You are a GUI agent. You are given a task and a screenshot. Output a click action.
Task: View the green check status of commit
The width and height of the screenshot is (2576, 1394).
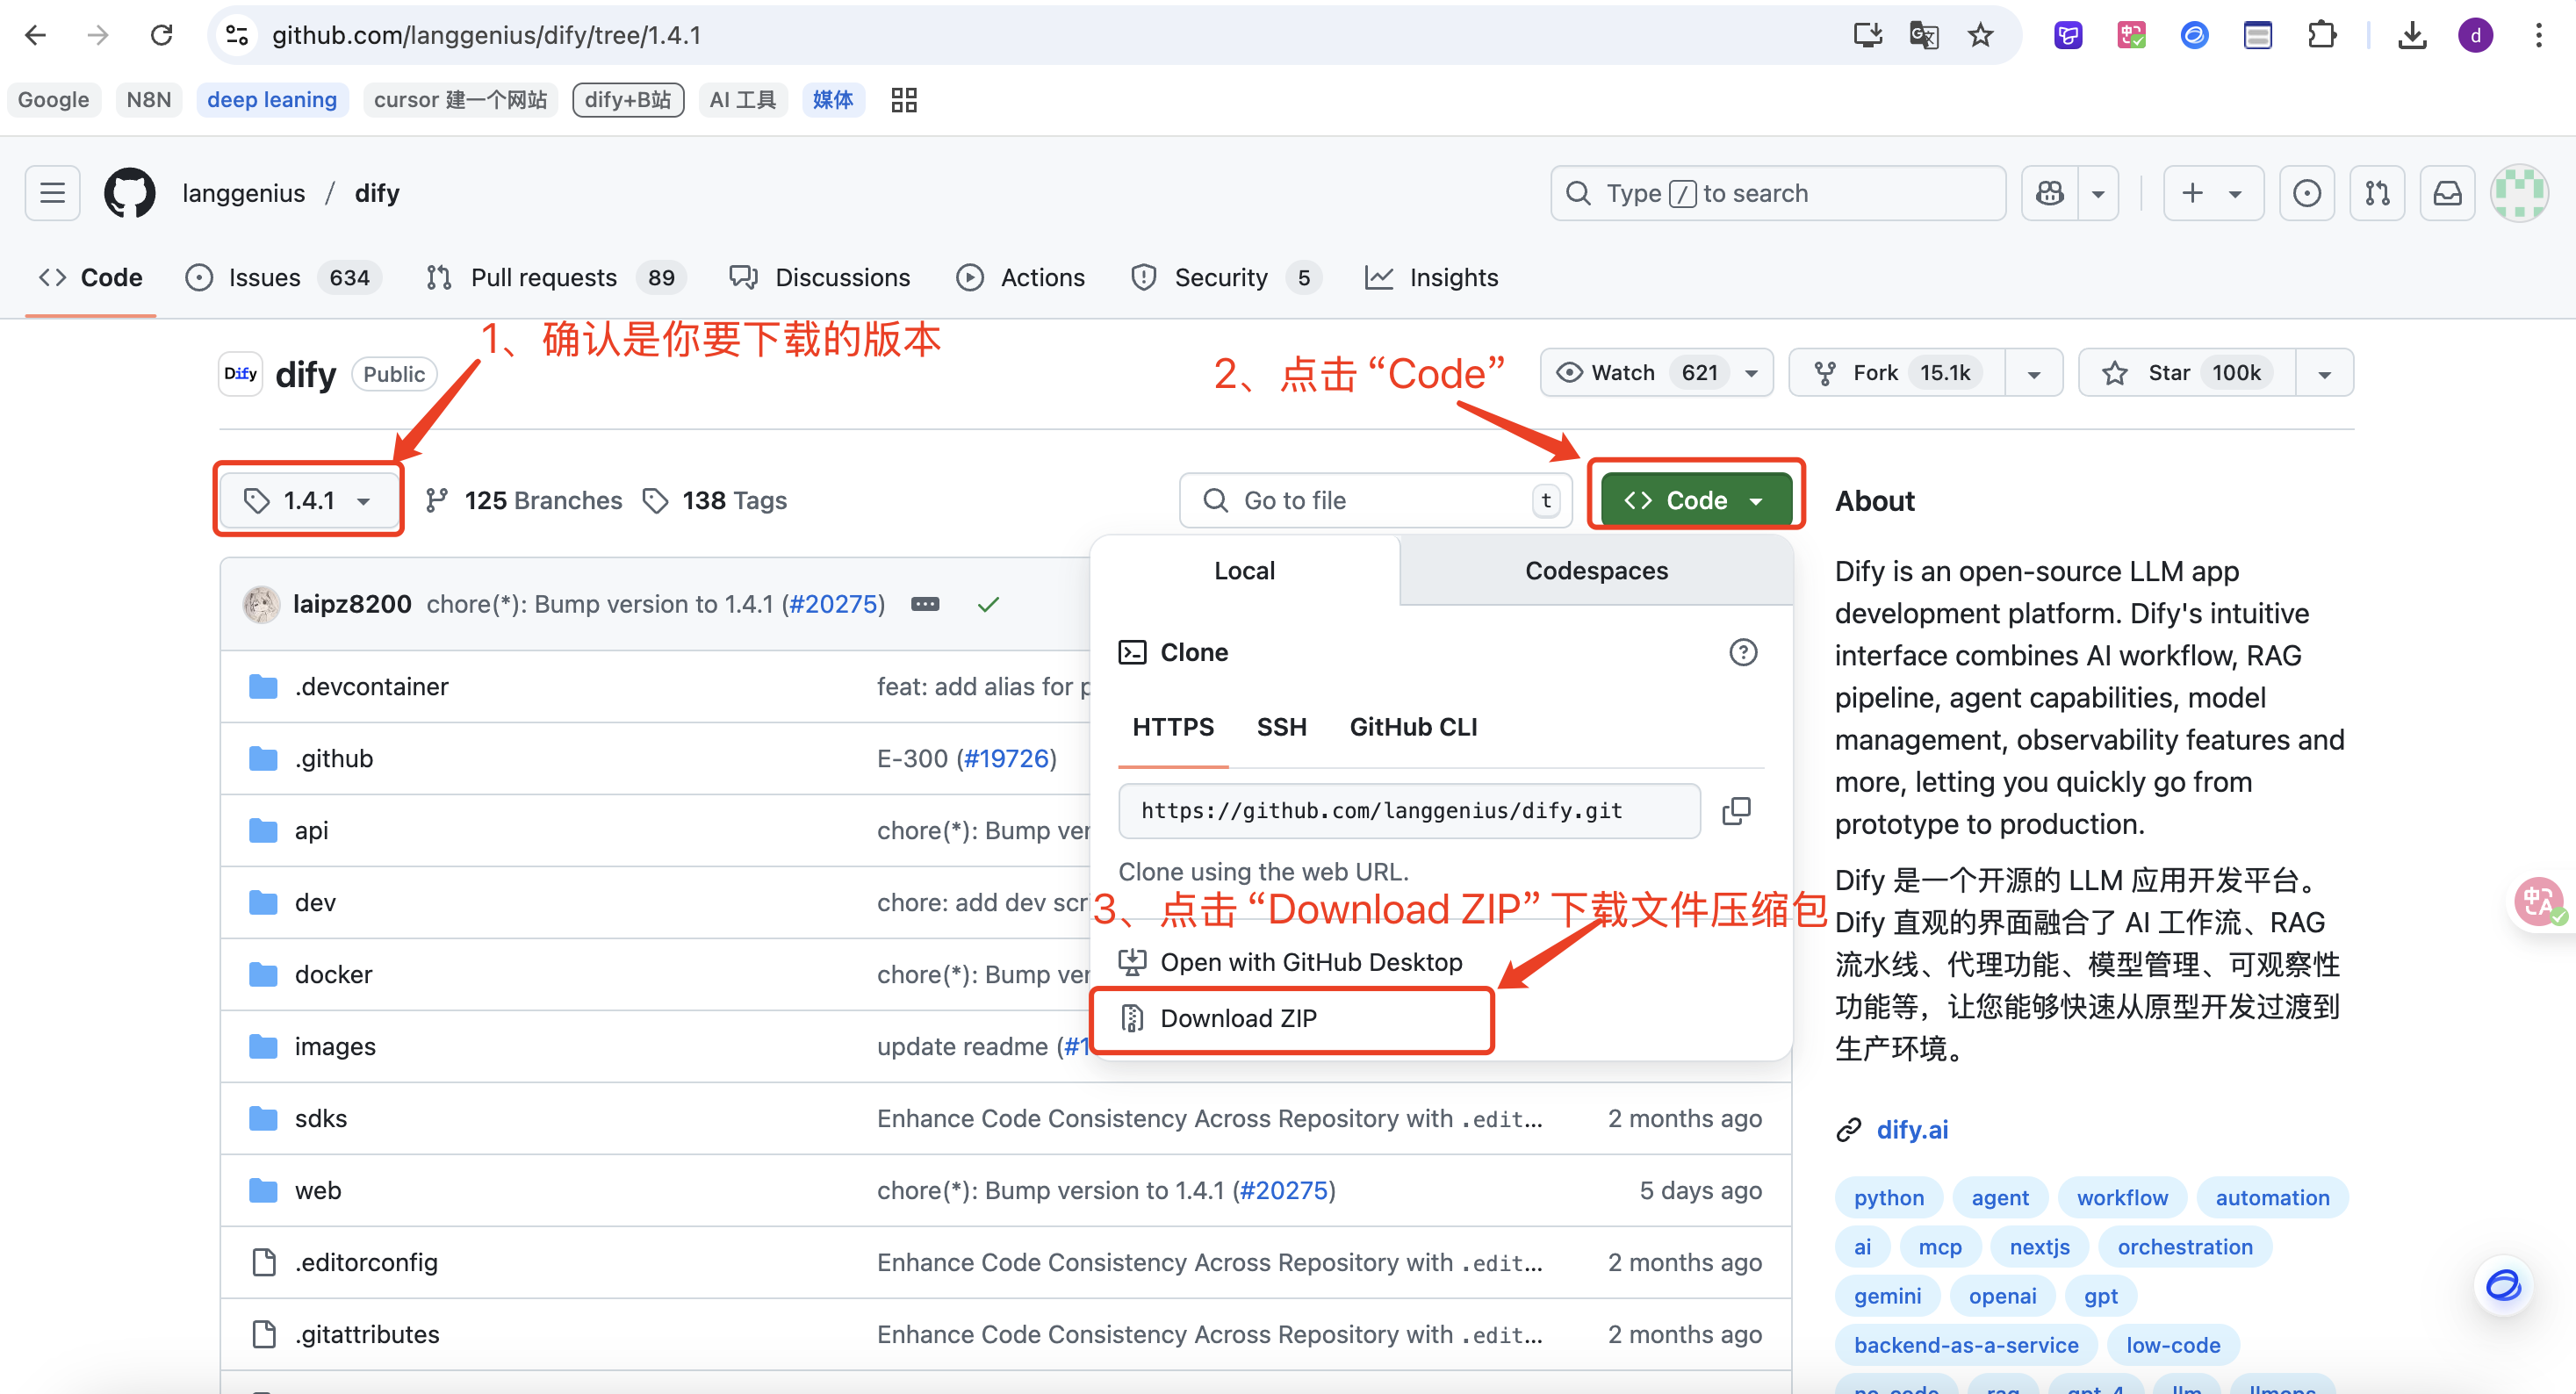[988, 604]
